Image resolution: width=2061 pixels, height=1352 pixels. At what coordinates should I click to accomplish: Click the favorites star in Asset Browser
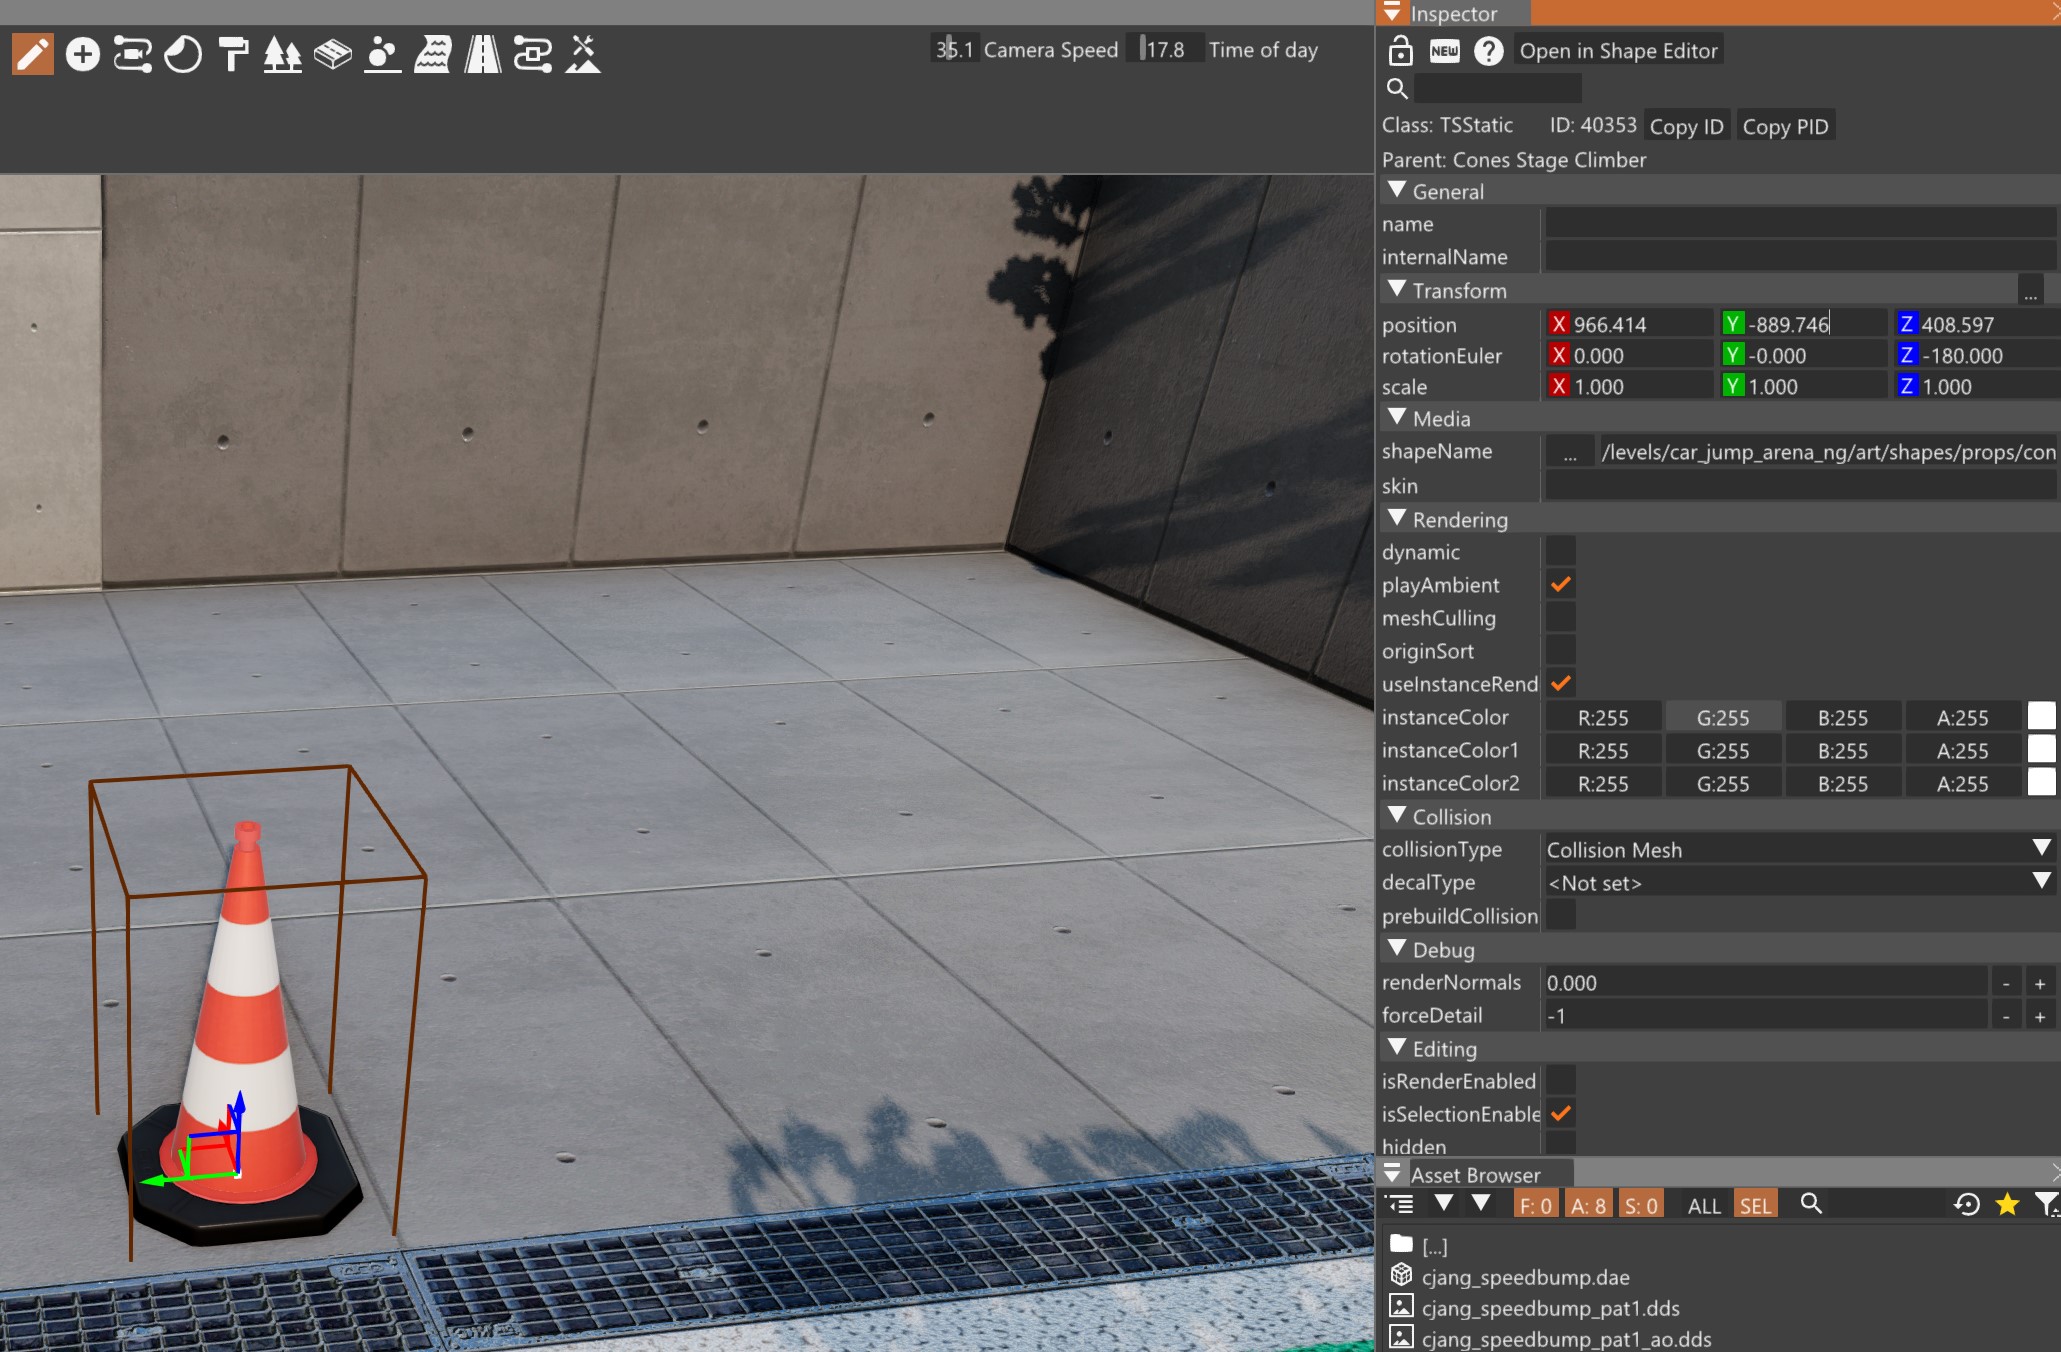[2006, 1205]
